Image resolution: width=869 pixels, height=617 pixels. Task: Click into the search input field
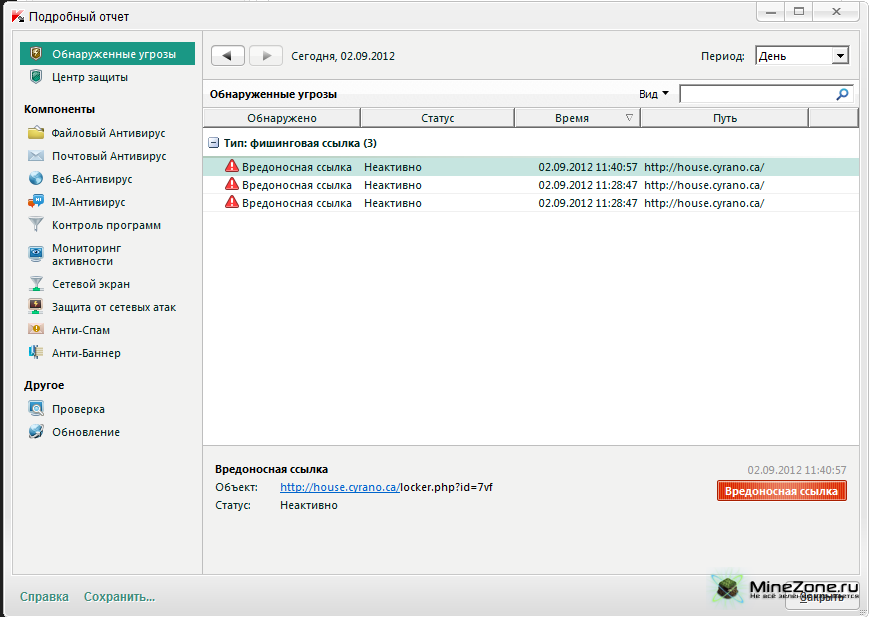757,94
